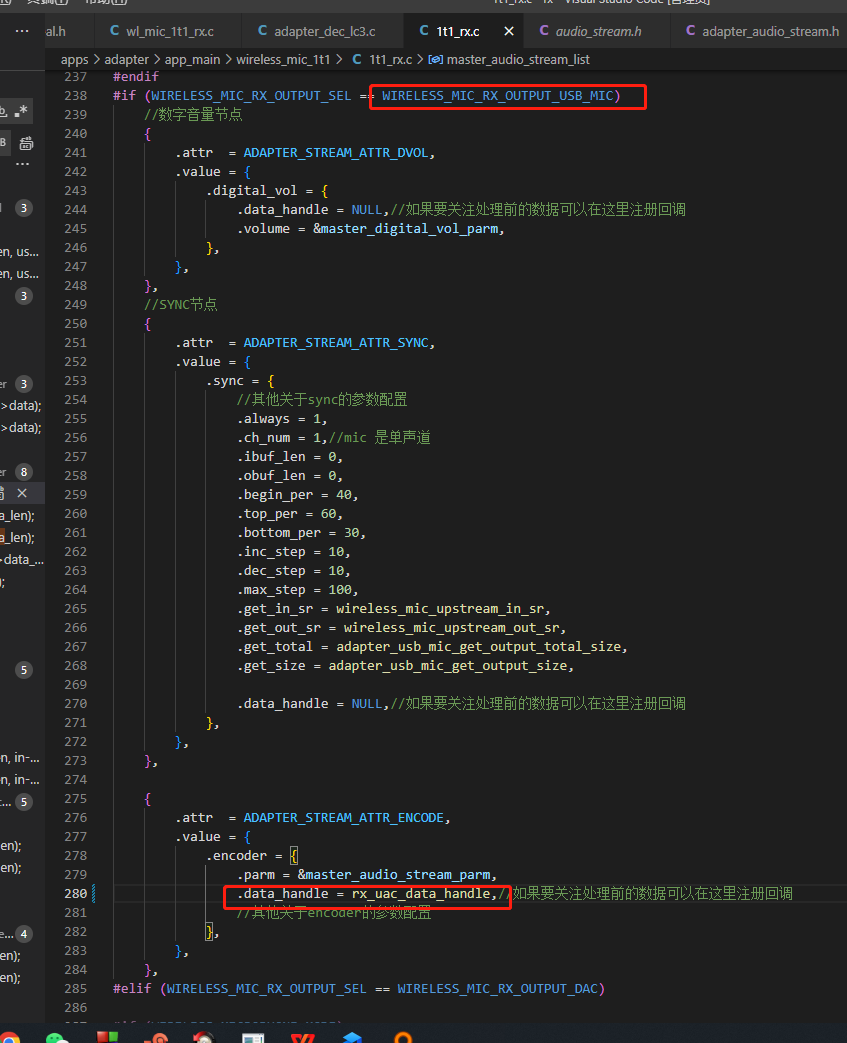Viewport: 847px width, 1043px height.
Task: Click the result count badge showing 4
Action: click(x=24, y=934)
